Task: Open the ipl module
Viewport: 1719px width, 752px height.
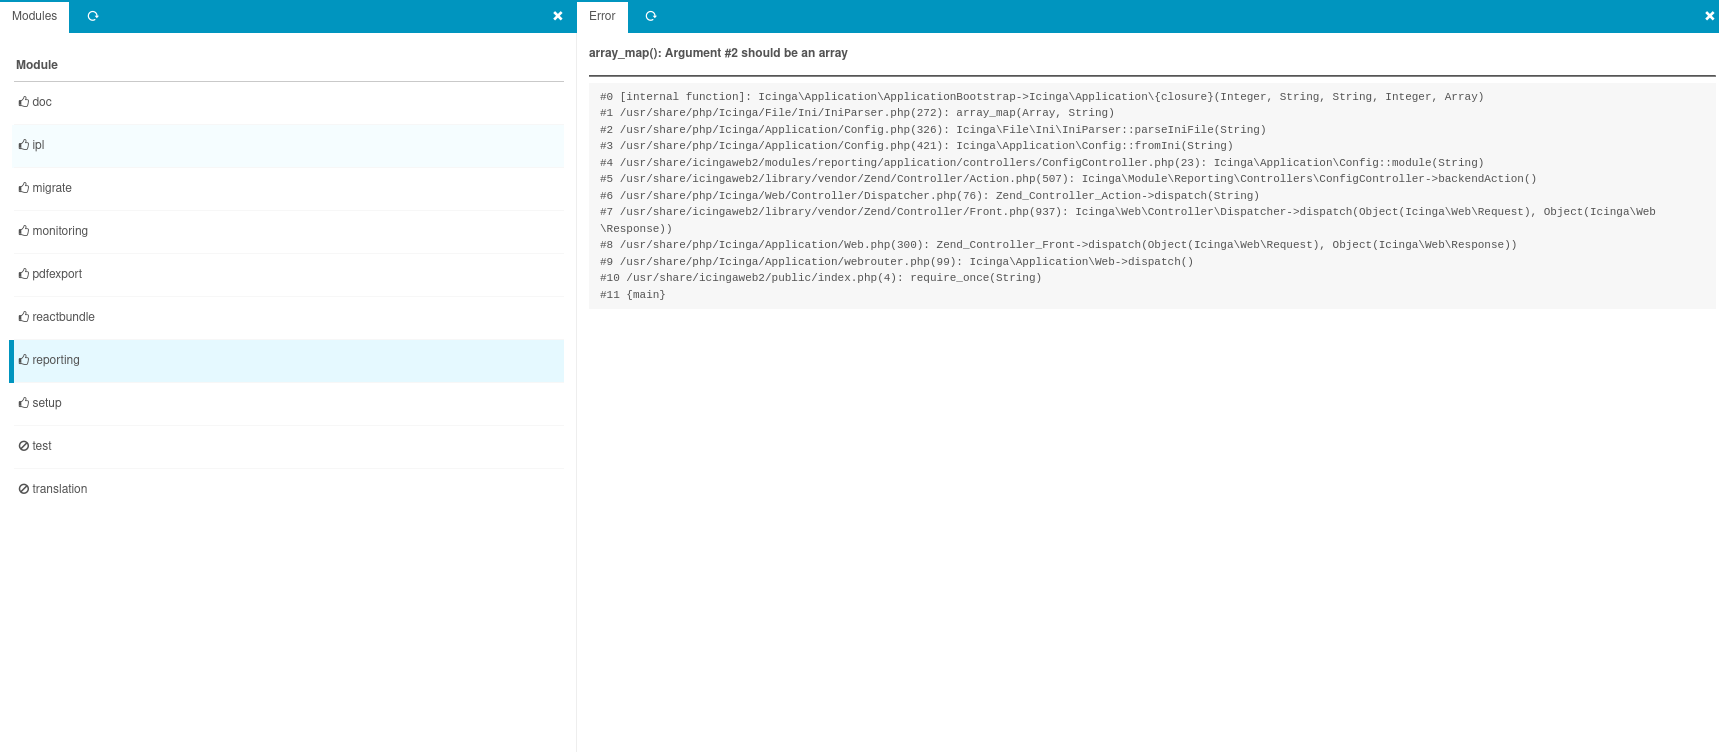Action: 288,145
